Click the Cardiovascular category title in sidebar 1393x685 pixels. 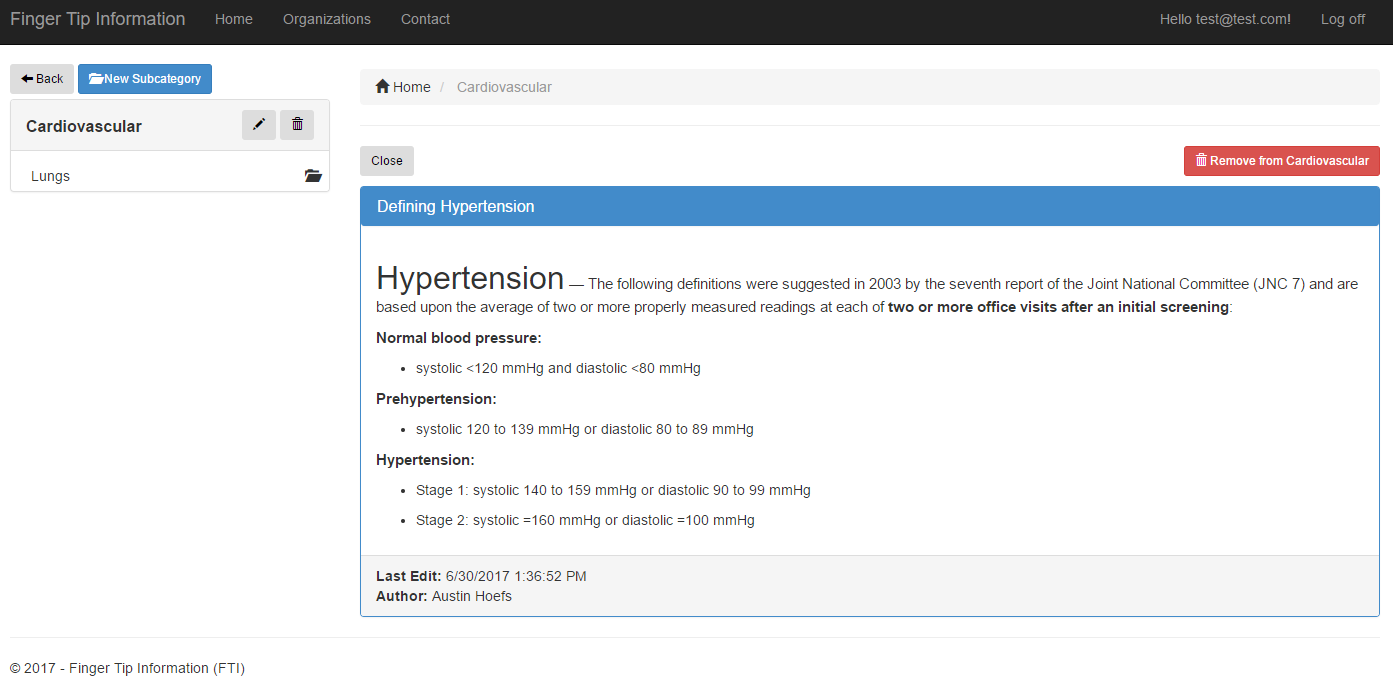pos(84,126)
